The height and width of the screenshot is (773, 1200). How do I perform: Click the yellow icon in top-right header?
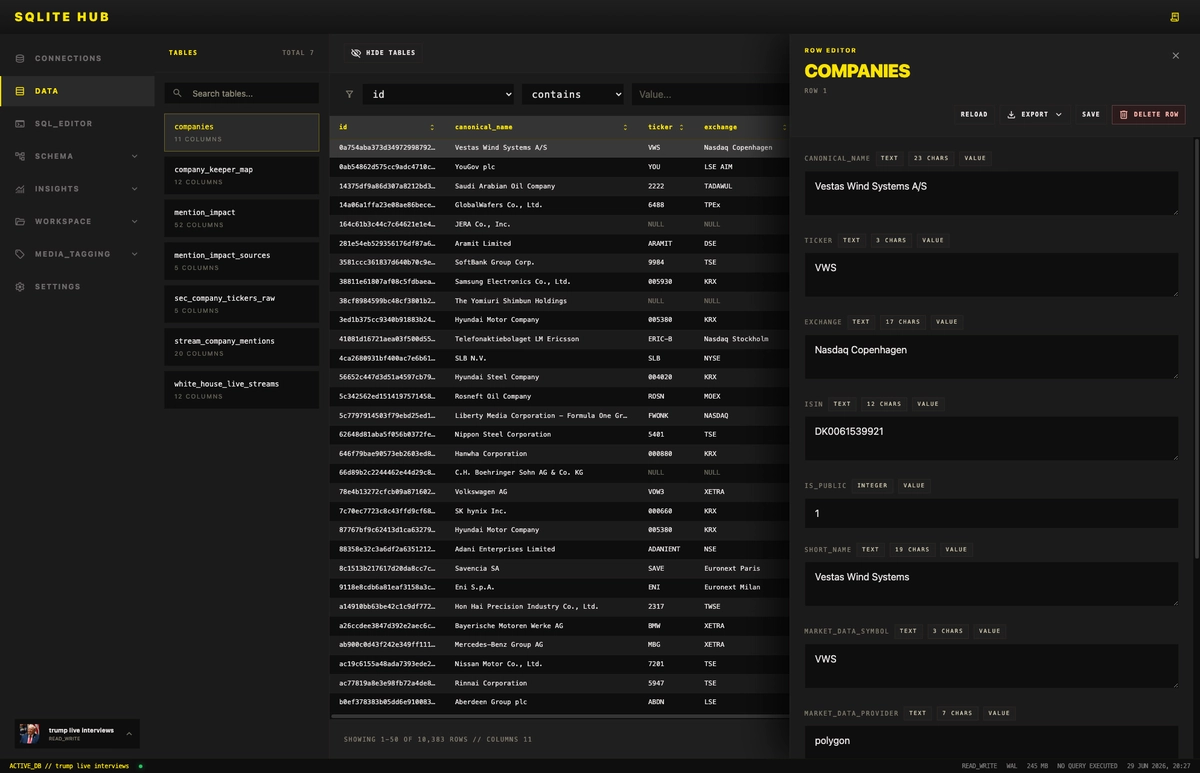1175,17
